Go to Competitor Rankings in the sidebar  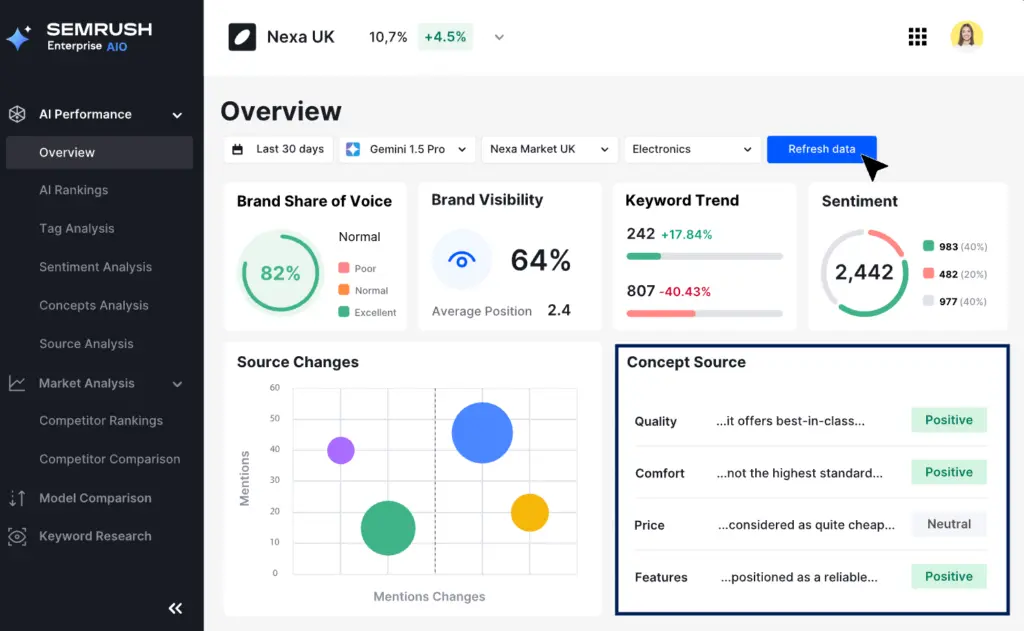pyautogui.click(x=103, y=421)
